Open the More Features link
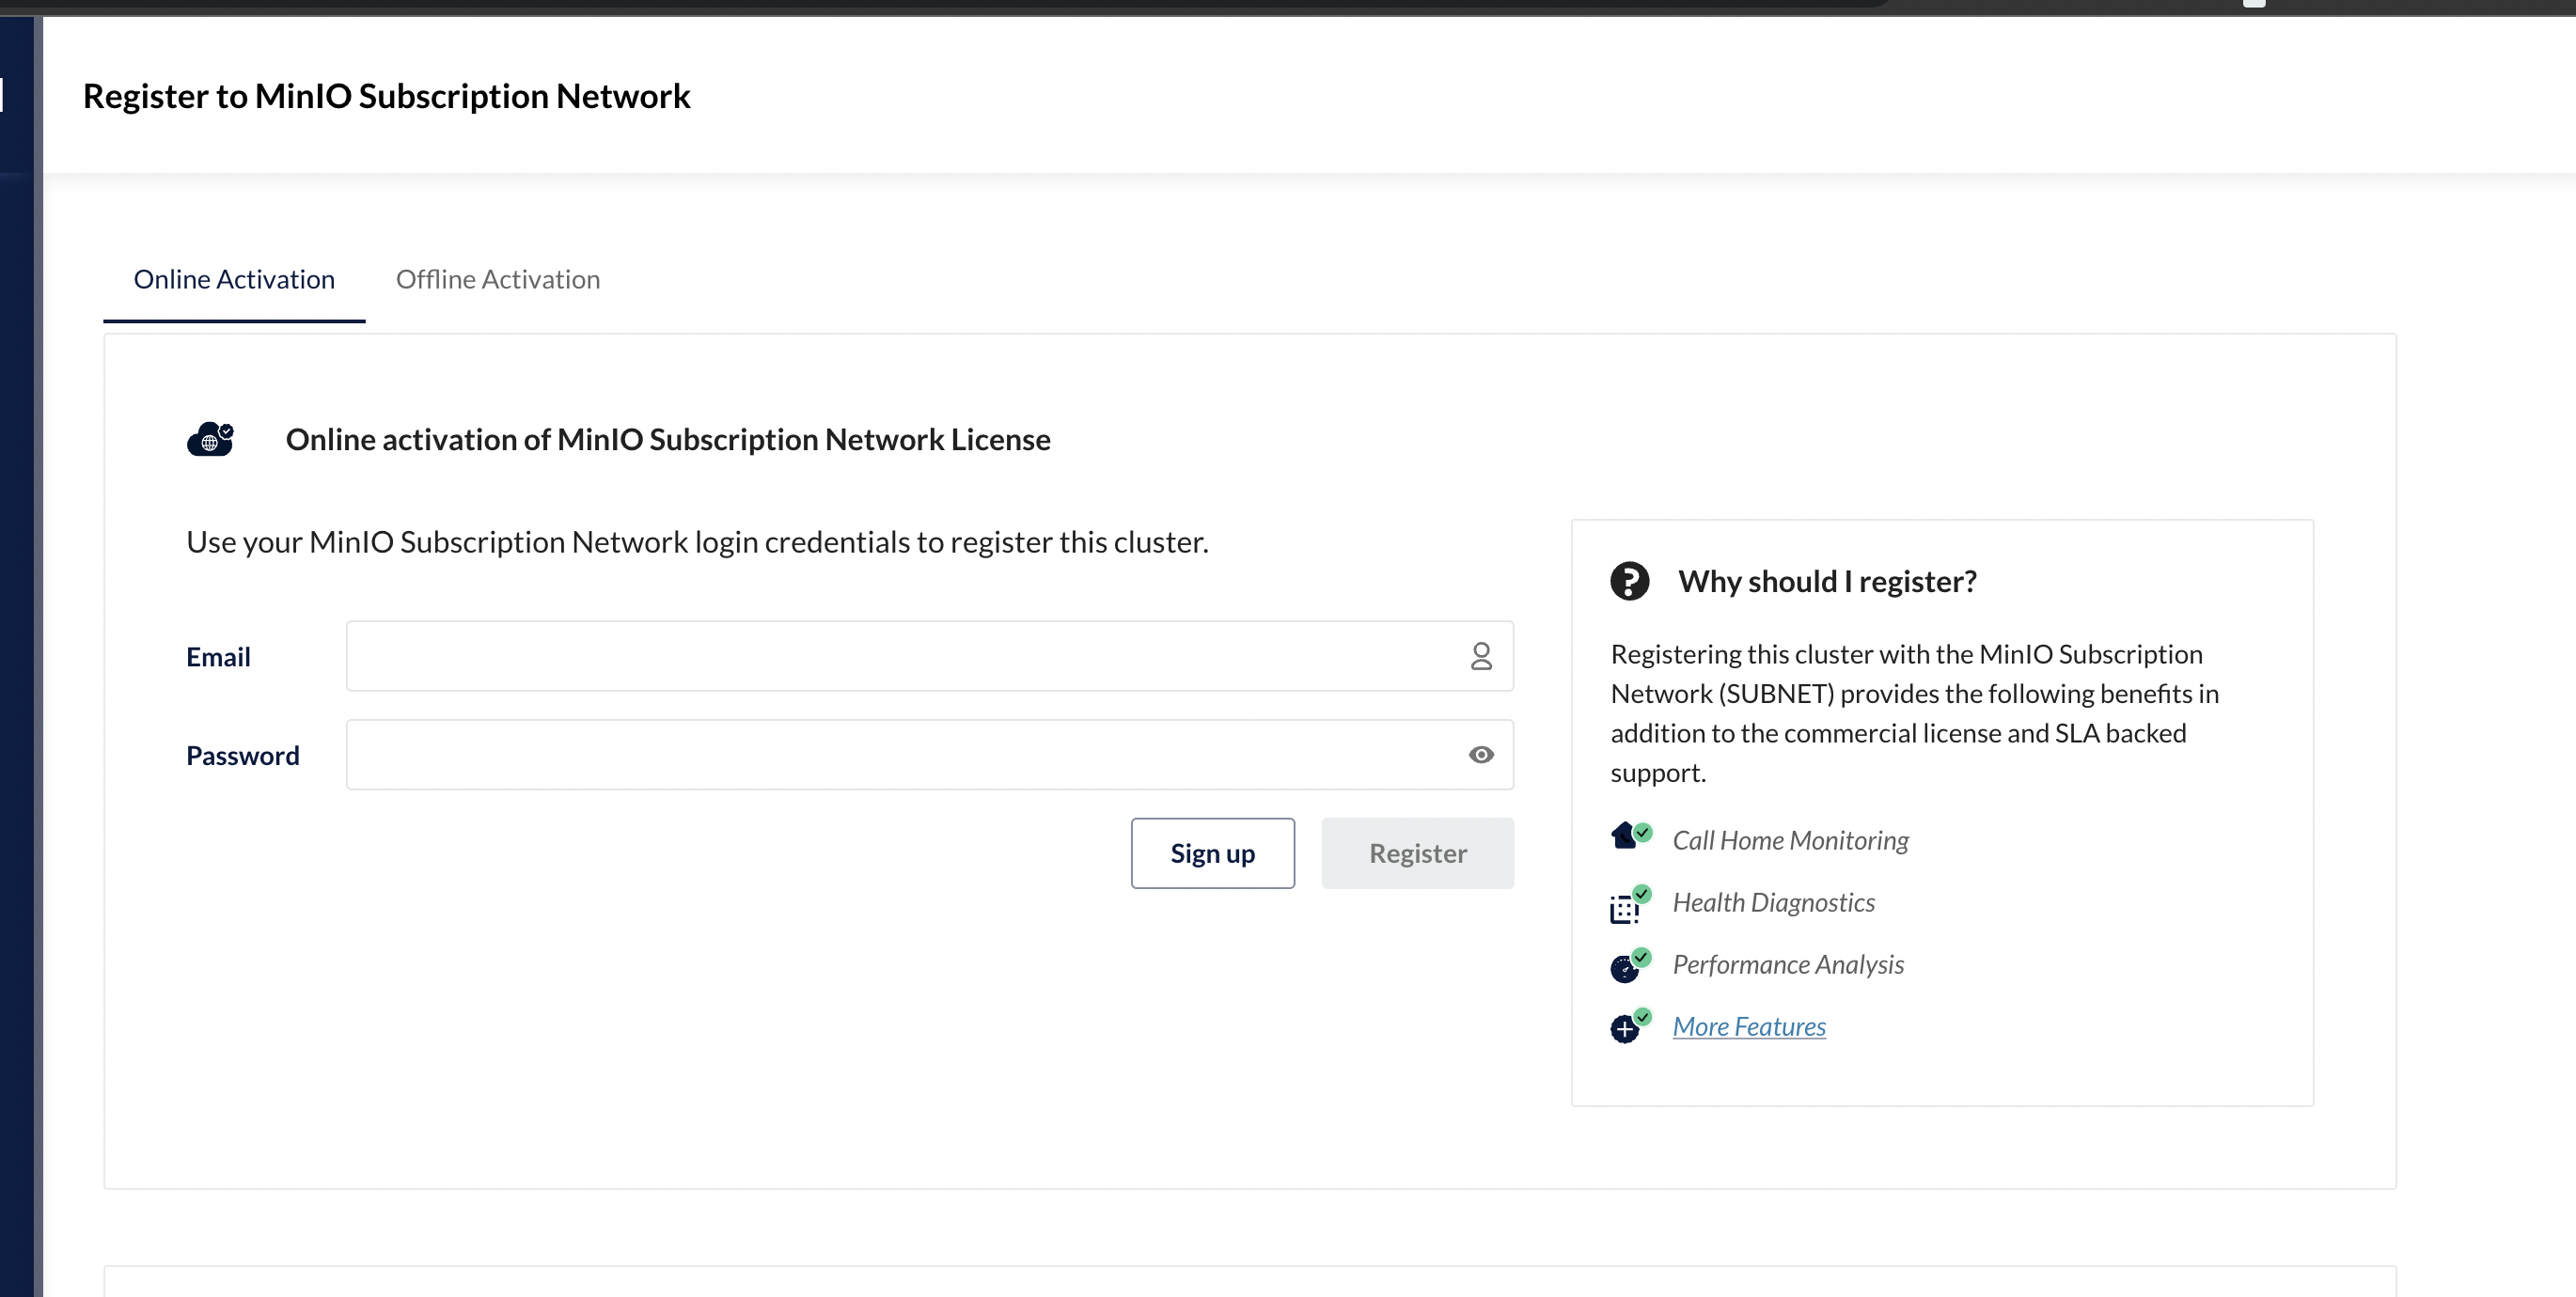This screenshot has width=2576, height=1297. pyautogui.click(x=1748, y=1026)
